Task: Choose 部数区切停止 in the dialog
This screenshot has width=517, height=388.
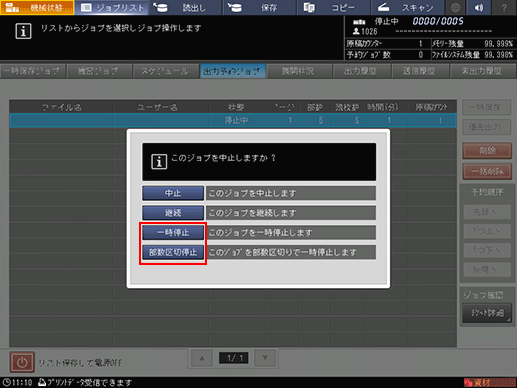Action: tap(173, 252)
